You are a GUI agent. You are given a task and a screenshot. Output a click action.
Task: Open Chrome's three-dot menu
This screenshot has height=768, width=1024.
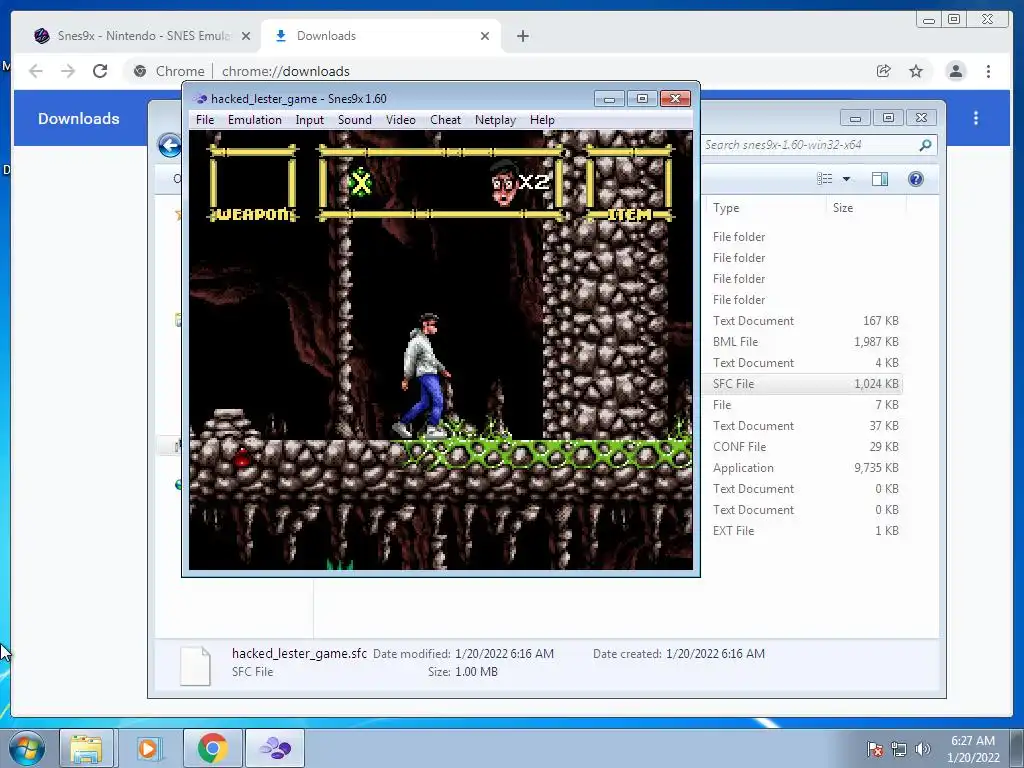(x=988, y=71)
